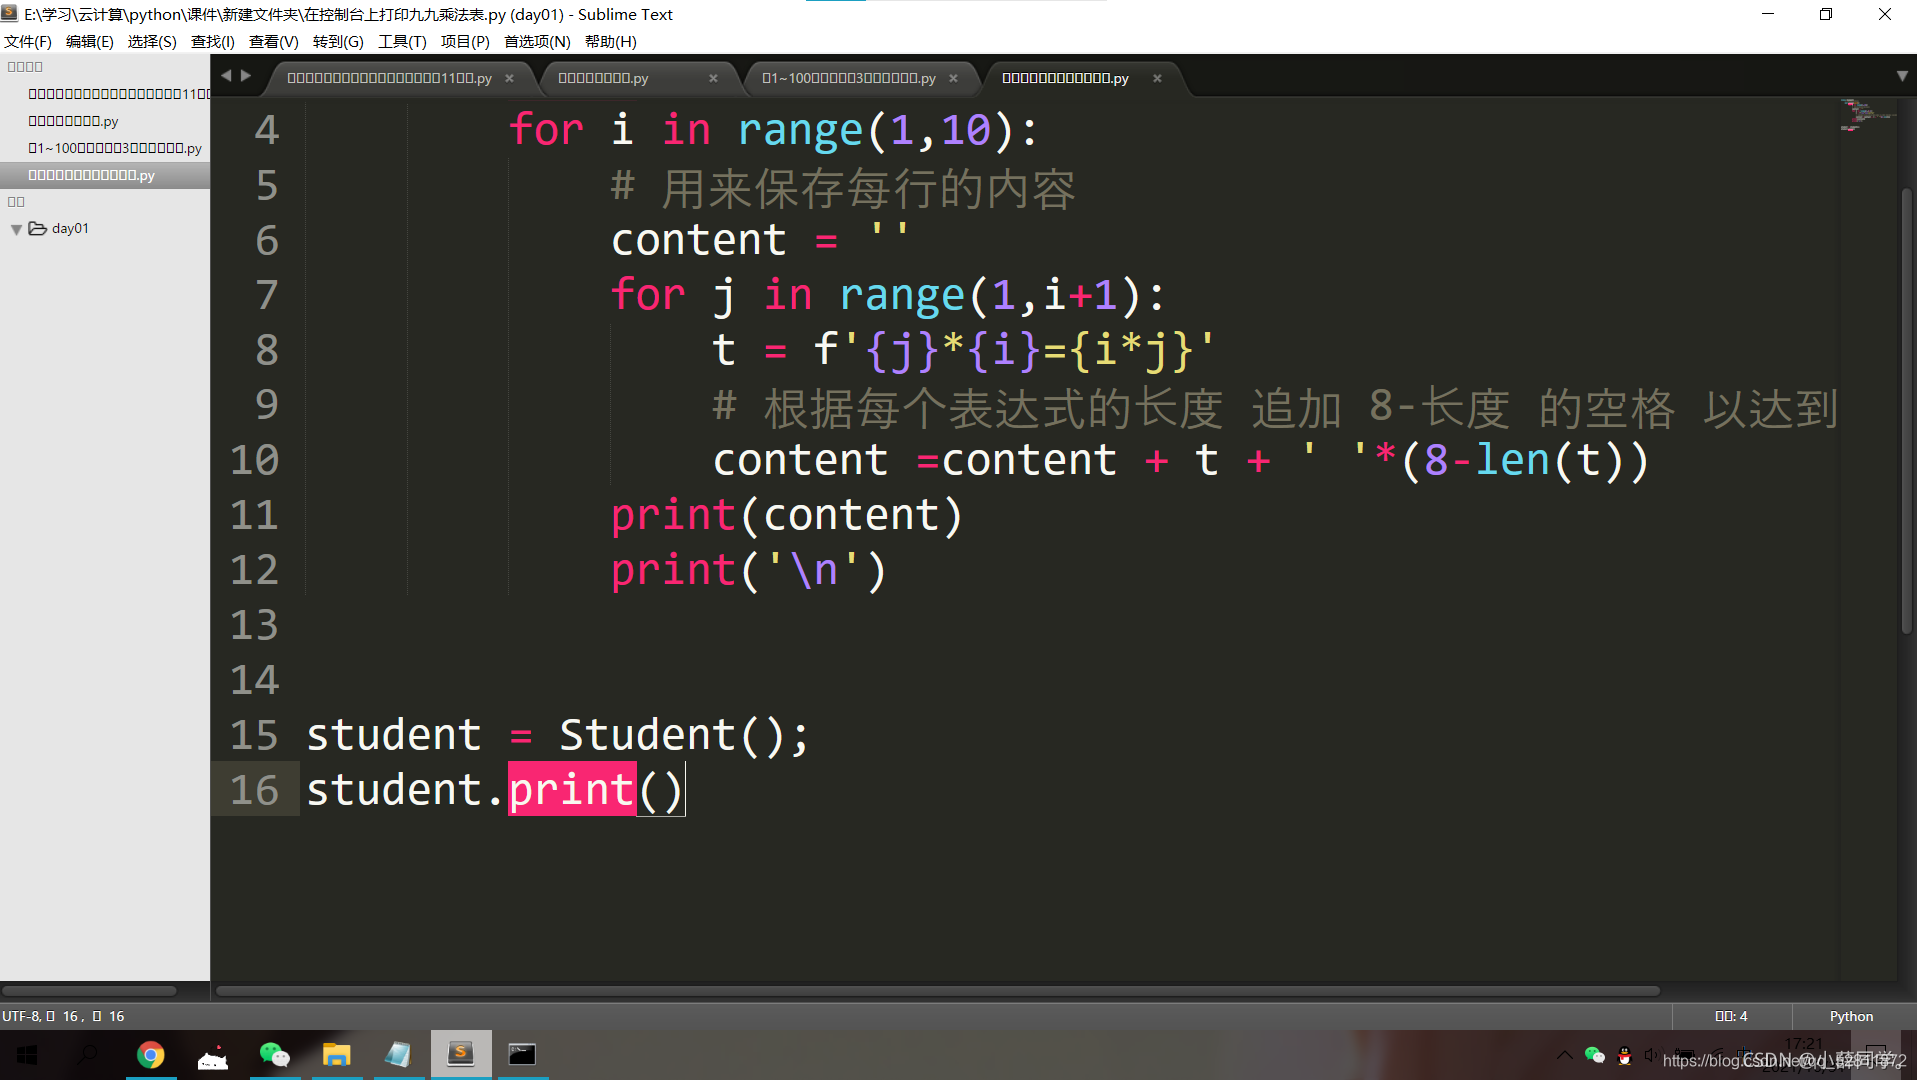This screenshot has height=1080, width=1917.
Task: Open sidebar file ending in 1100
Action: [x=119, y=93]
